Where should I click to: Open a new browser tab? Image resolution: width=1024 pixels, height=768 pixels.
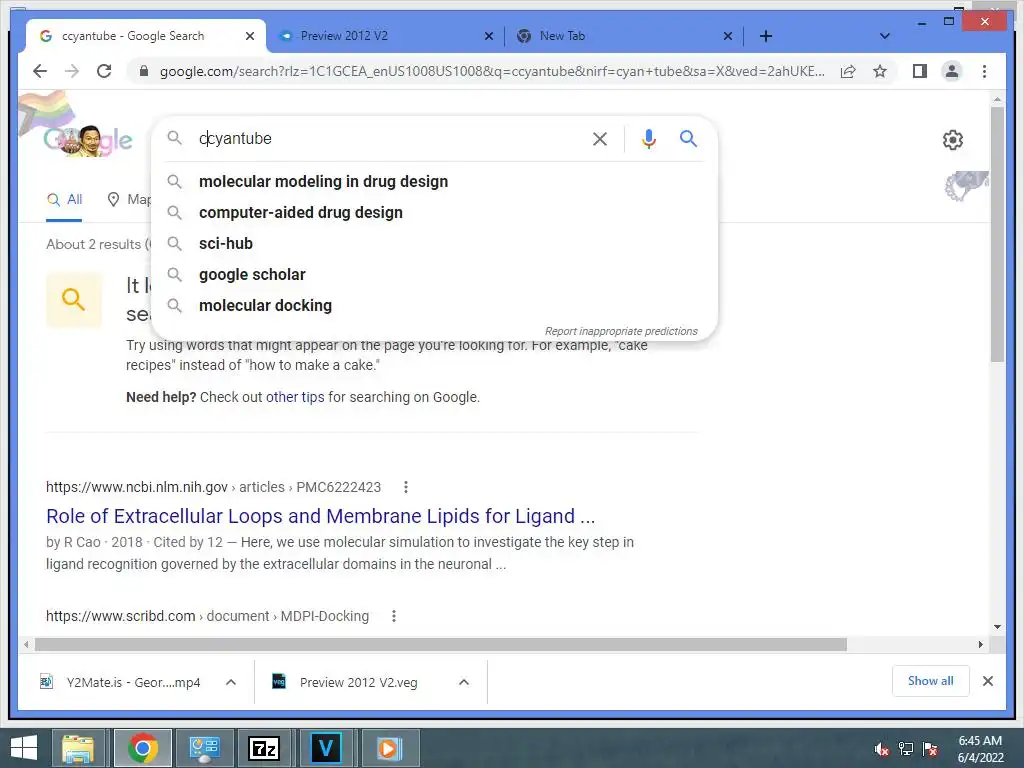click(766, 36)
